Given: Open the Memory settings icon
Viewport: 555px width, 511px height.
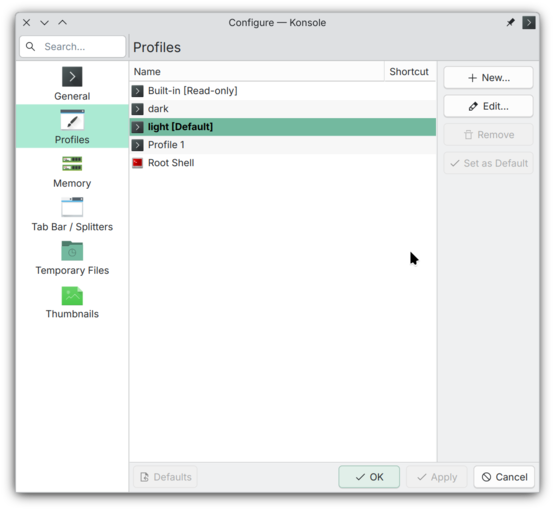Looking at the screenshot, I should [x=72, y=163].
